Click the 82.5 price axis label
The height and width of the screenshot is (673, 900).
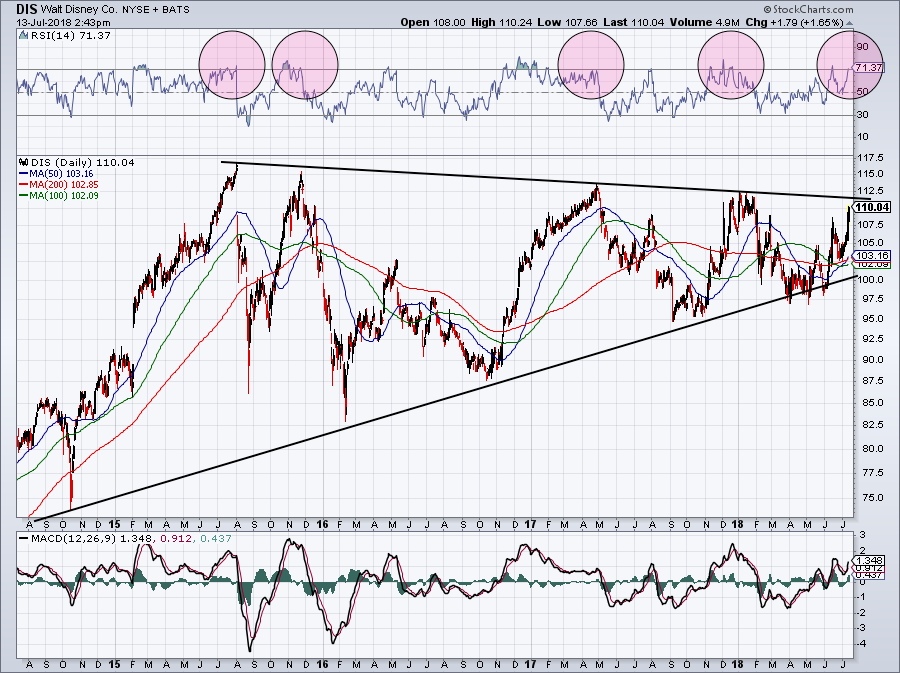(x=871, y=425)
